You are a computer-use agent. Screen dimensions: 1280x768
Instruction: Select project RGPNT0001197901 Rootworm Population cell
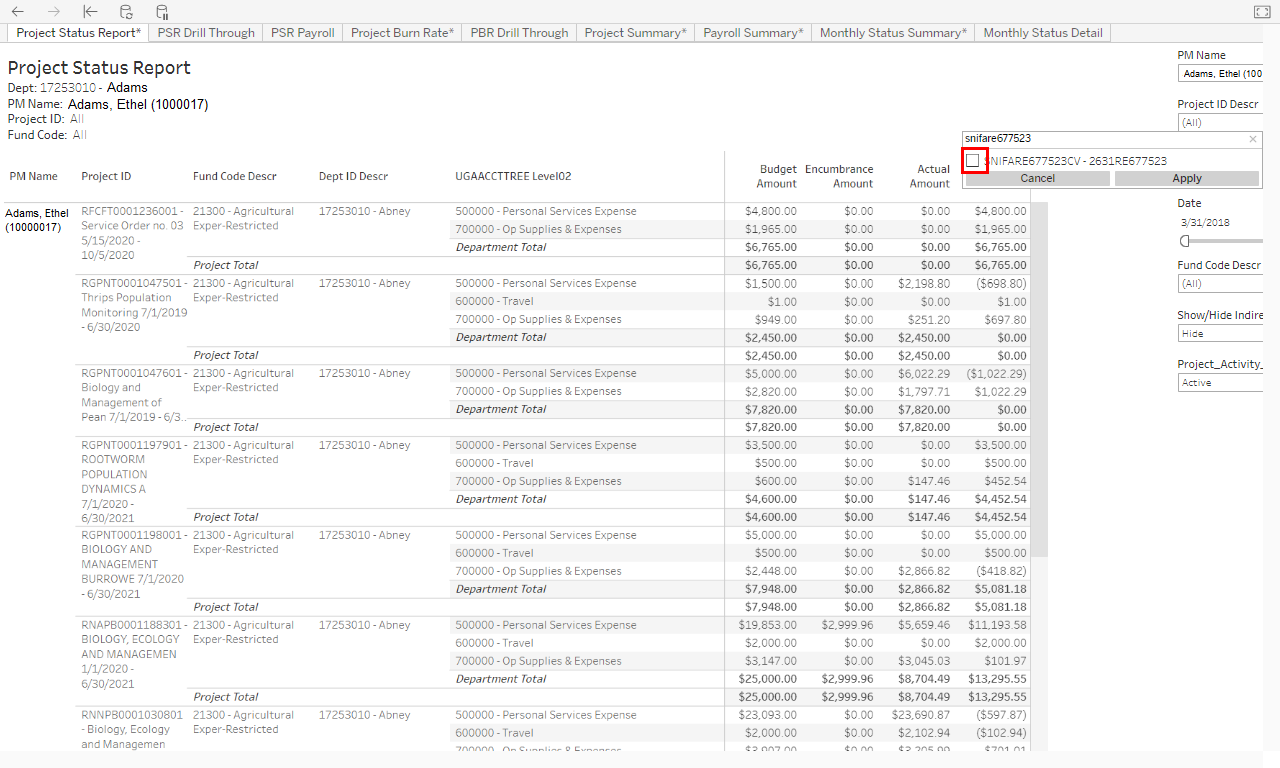point(133,482)
